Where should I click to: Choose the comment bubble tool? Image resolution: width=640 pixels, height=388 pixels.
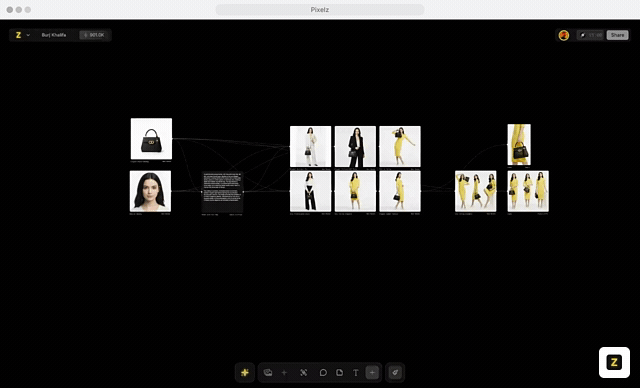pos(323,372)
